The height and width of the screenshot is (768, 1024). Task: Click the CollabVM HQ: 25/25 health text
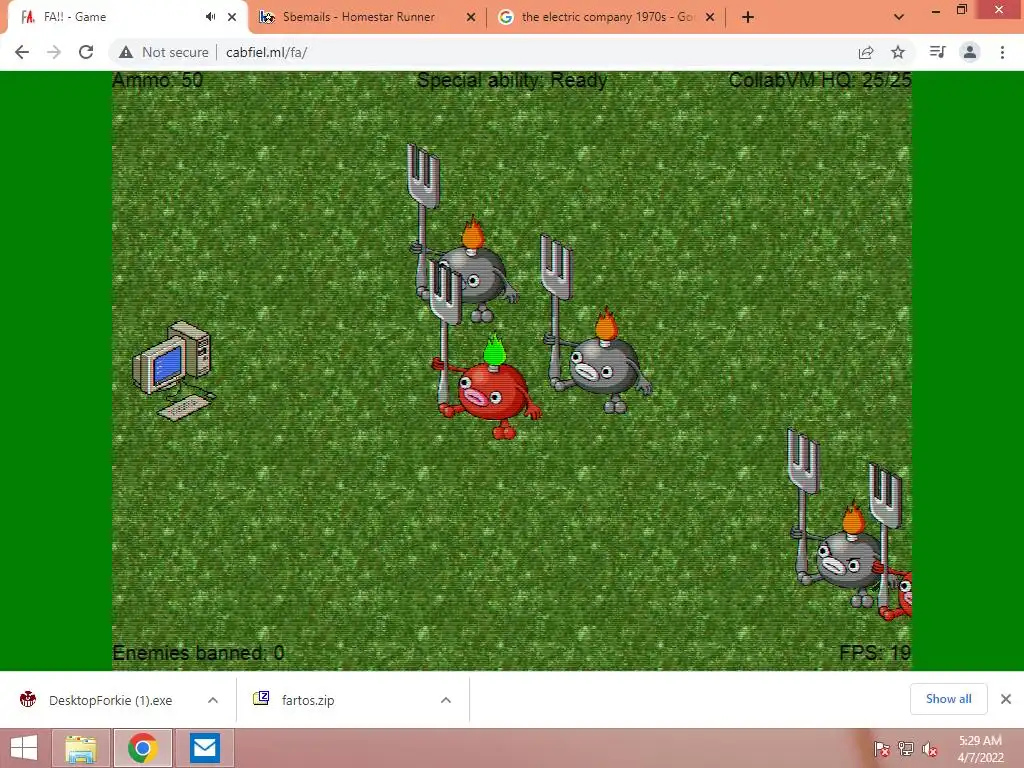(x=820, y=80)
